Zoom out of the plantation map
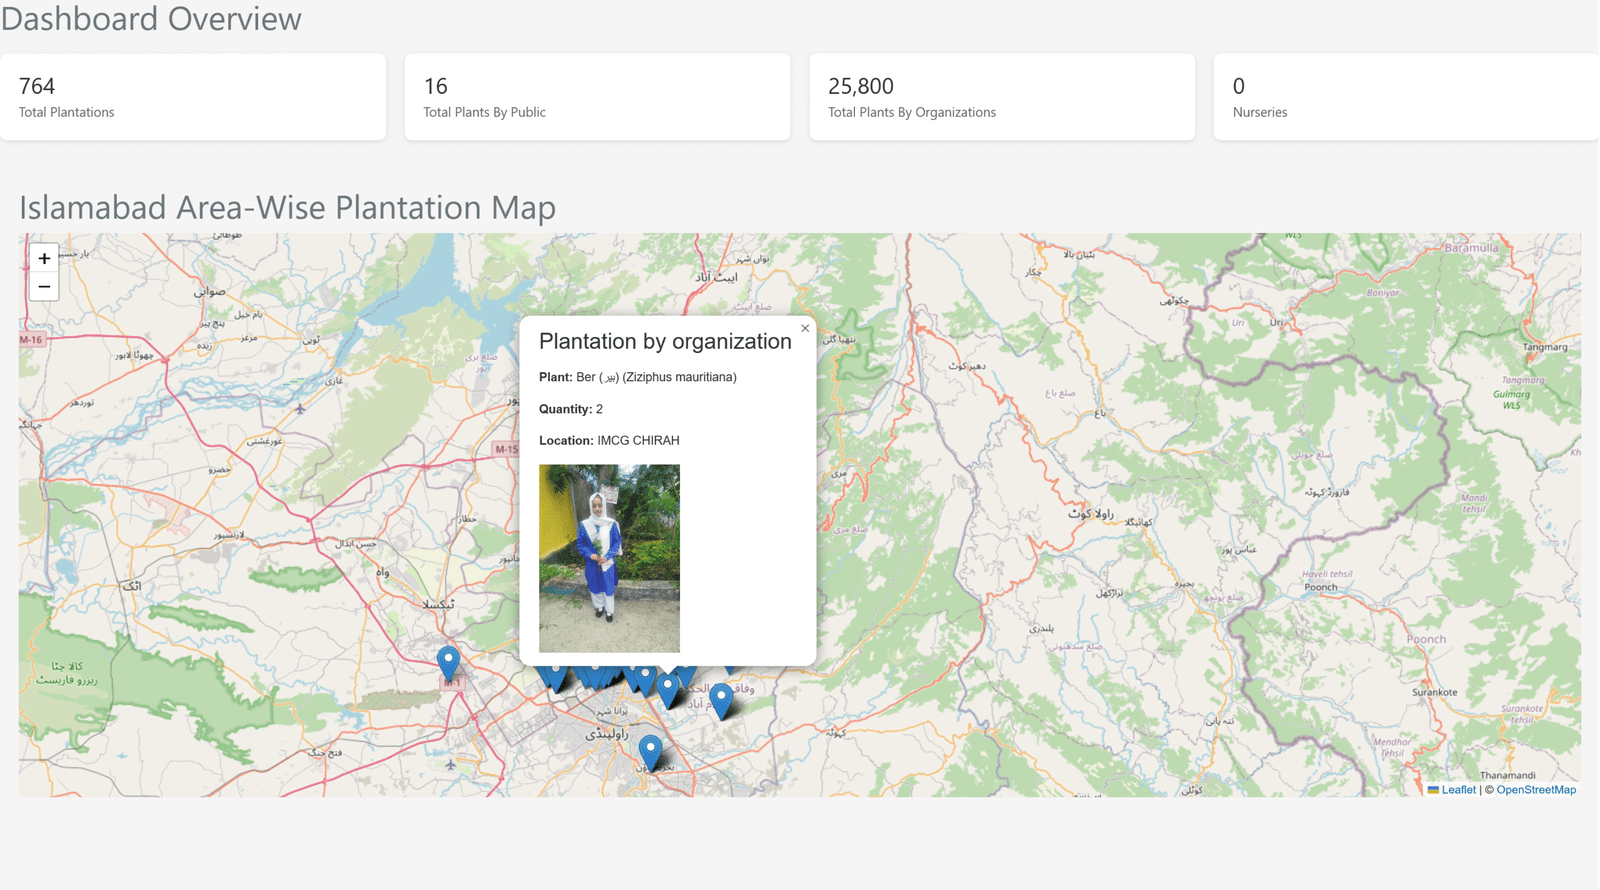Screen dimensions: 1600x890 44,287
